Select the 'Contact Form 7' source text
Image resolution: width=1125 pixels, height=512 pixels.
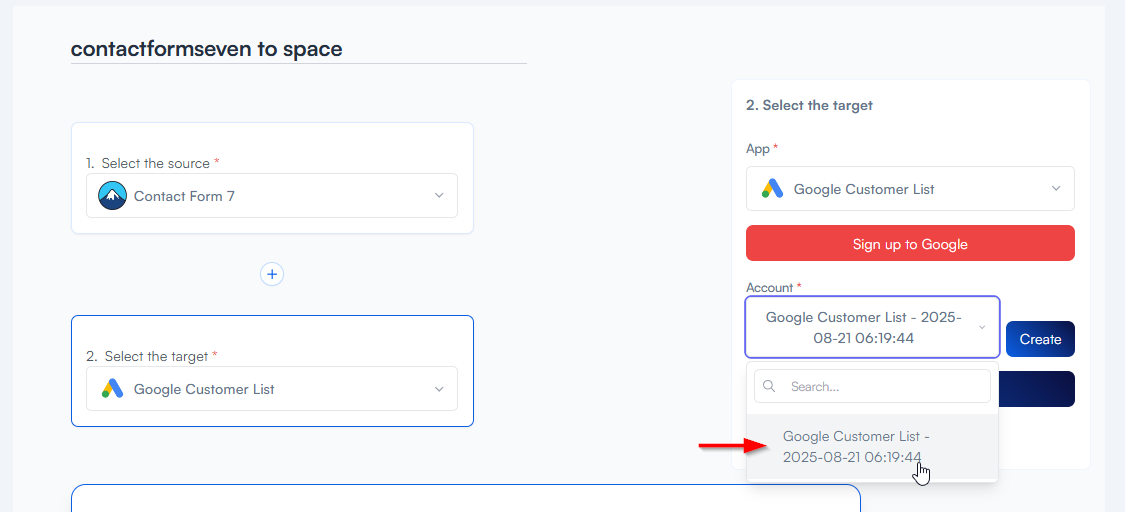[x=184, y=196]
